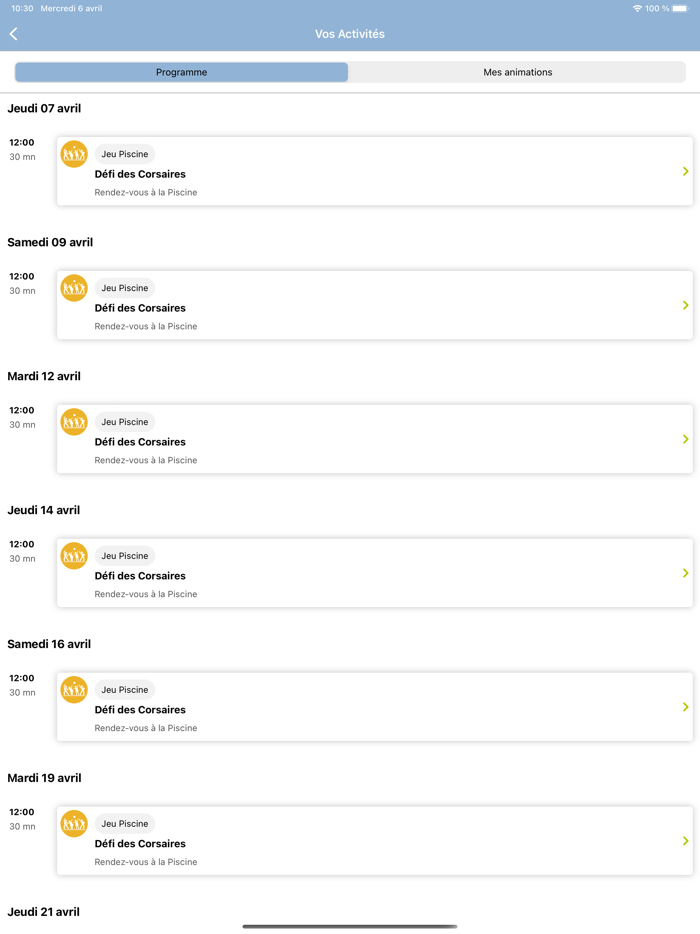Screen dimensions: 700x934
Task: Open chevron for Jeudi 14 avril activity
Action: tap(685, 574)
